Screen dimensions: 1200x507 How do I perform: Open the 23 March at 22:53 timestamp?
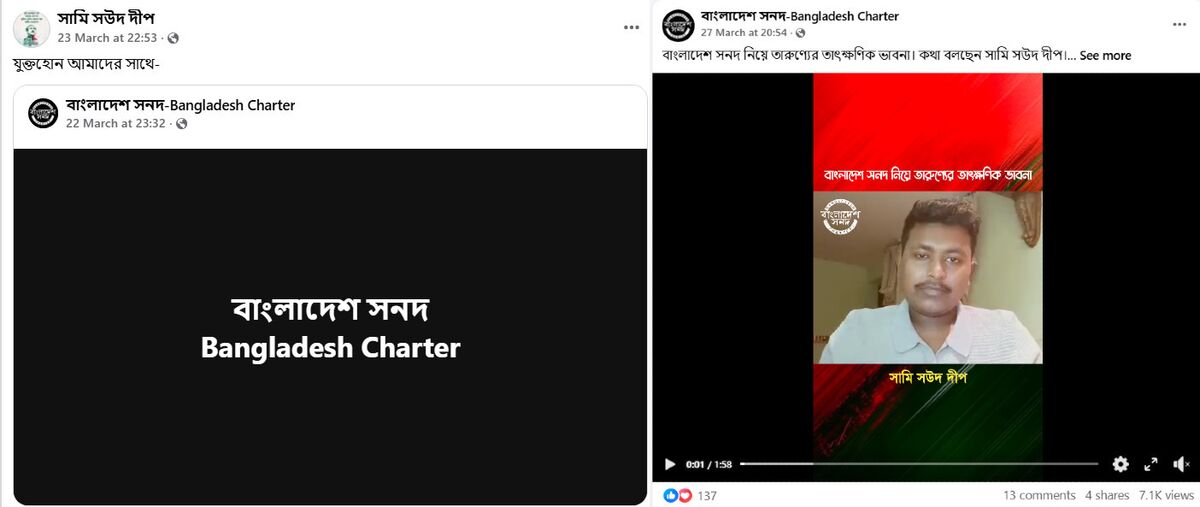(109, 38)
